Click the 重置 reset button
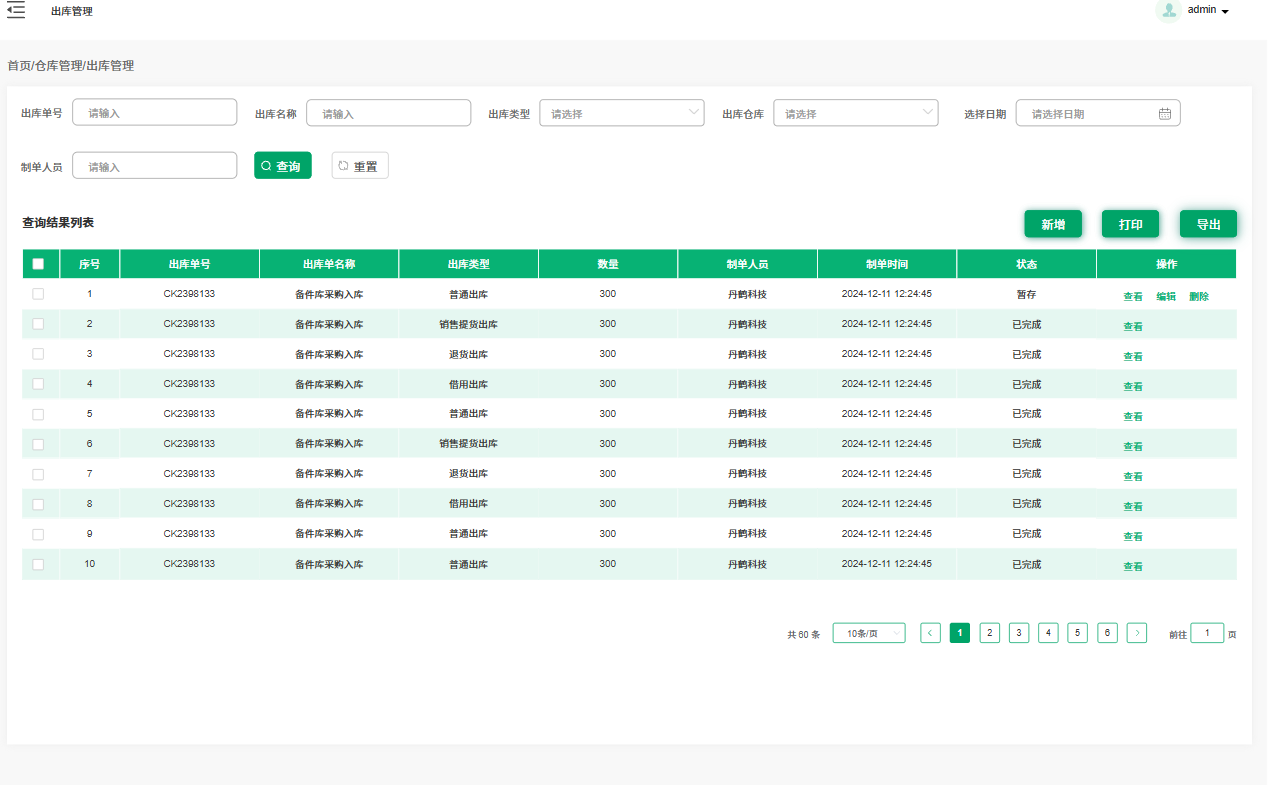1270x785 pixels. pos(359,166)
